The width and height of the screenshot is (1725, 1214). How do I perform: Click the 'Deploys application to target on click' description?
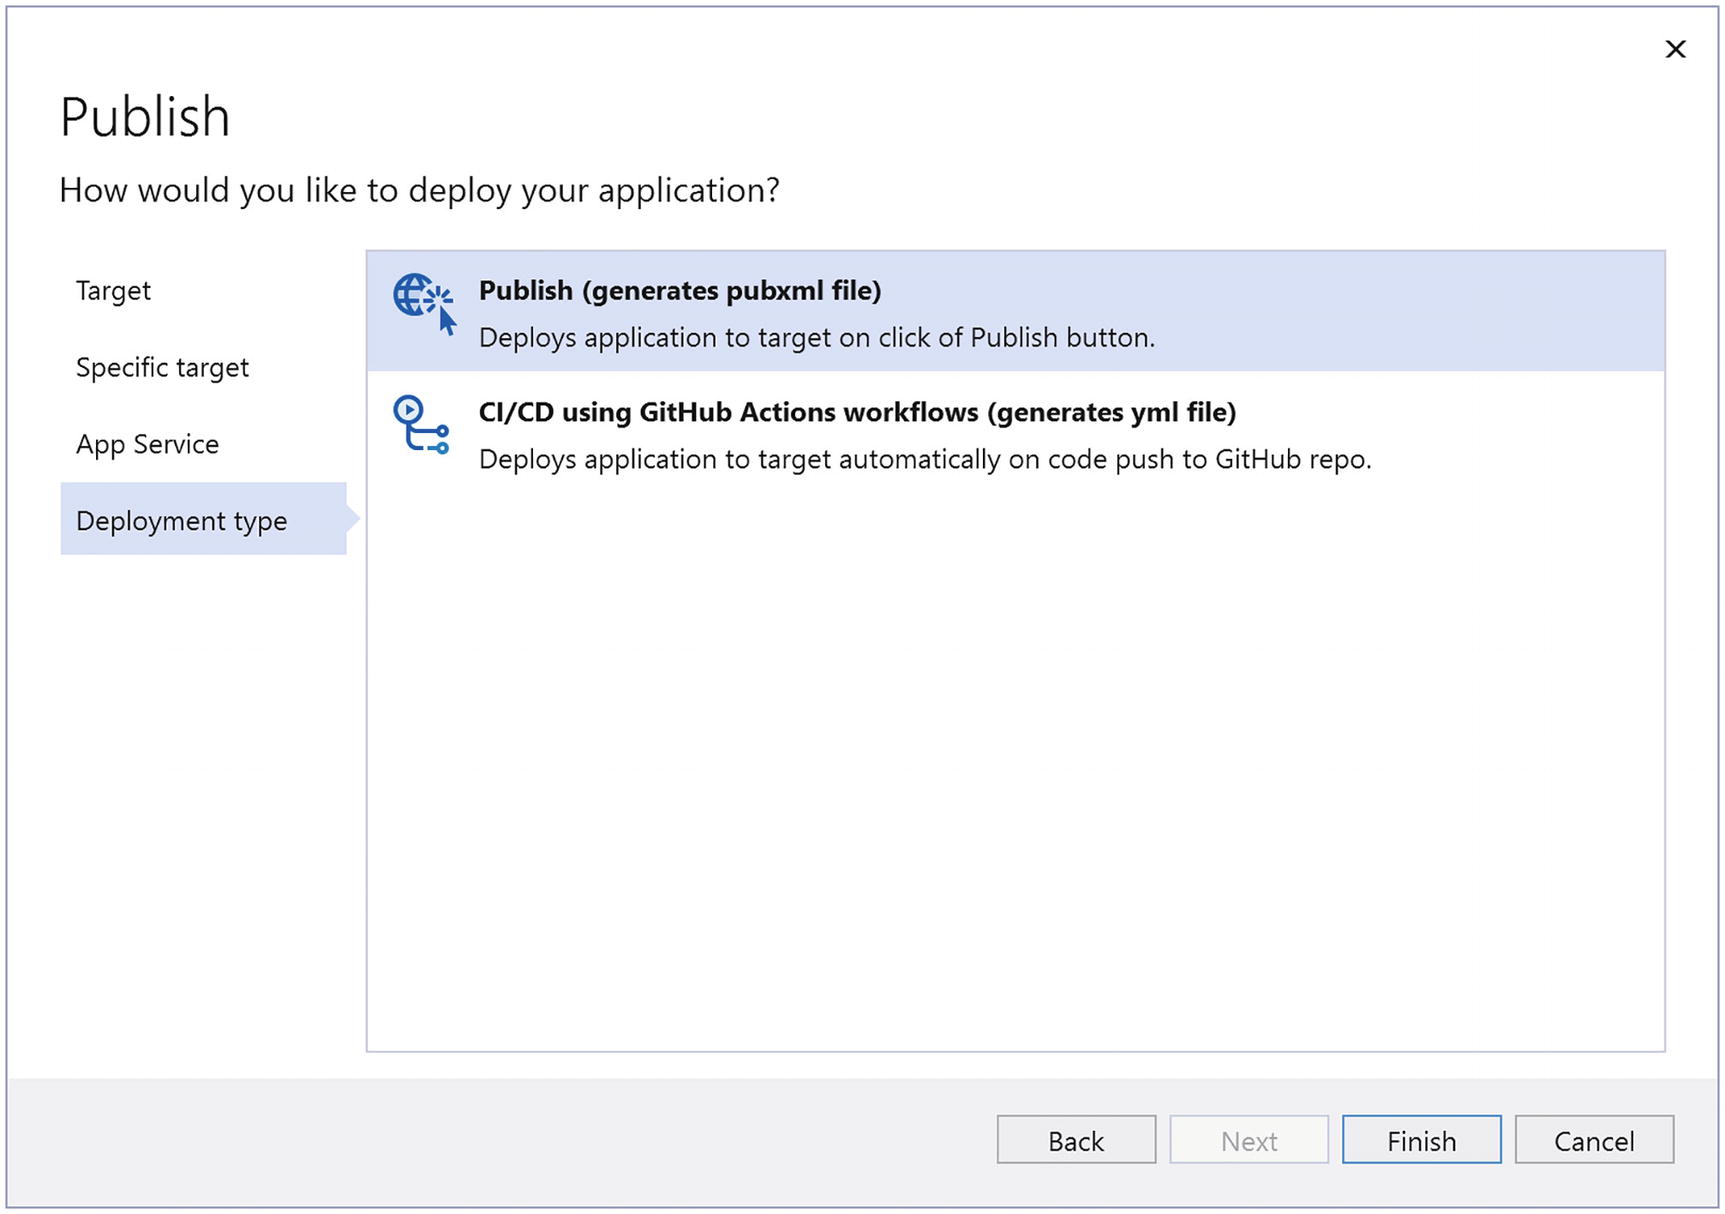pos(816,338)
